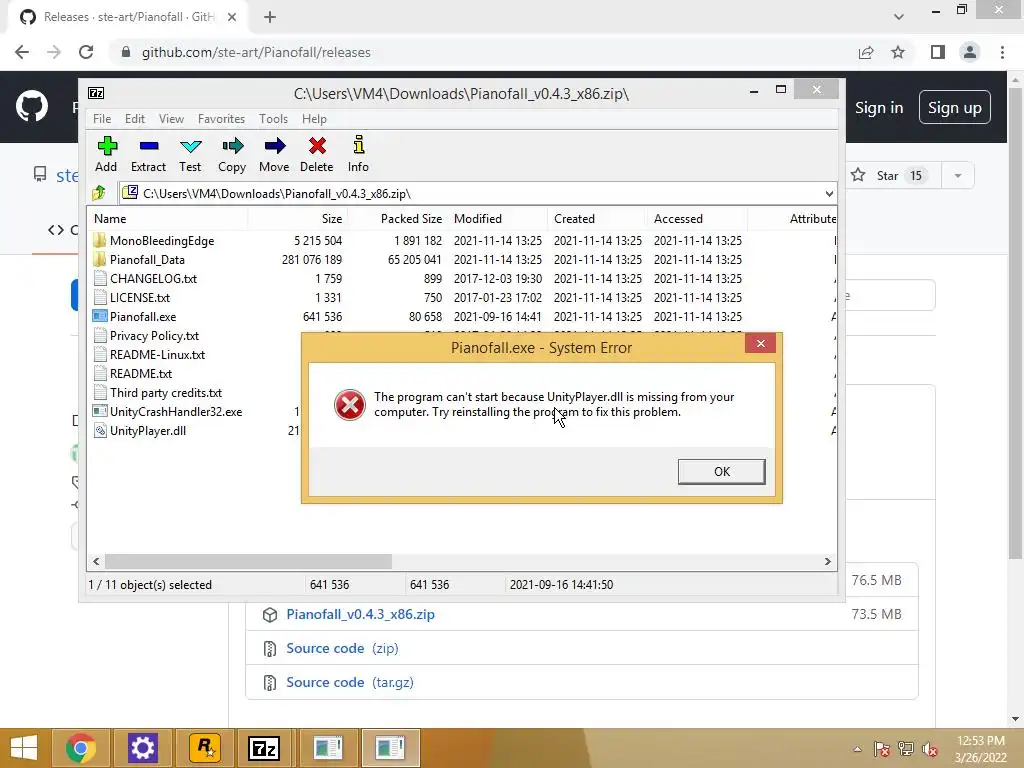Show hidden tray icons arrow
This screenshot has width=1024, height=768.
click(857, 749)
